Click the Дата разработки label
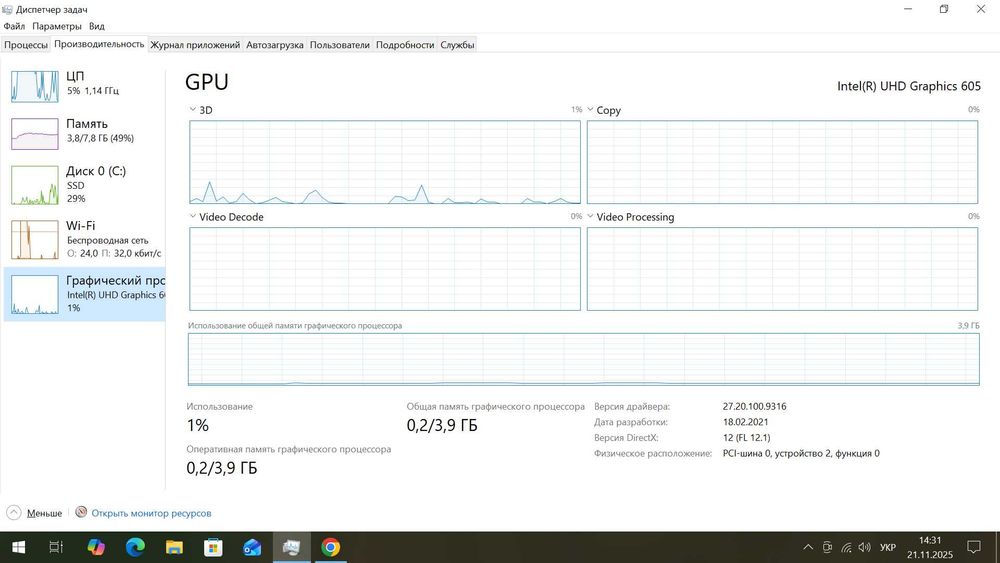 click(x=631, y=422)
